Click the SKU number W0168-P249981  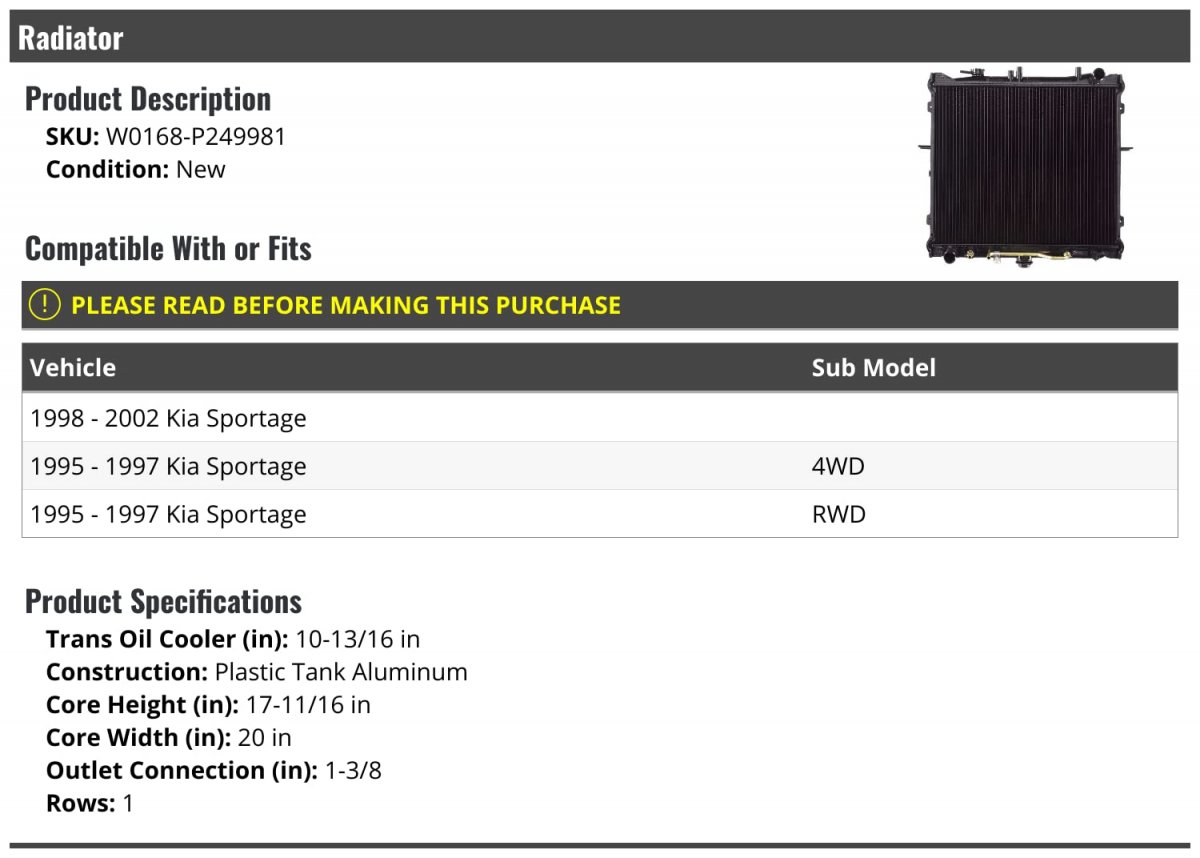196,137
